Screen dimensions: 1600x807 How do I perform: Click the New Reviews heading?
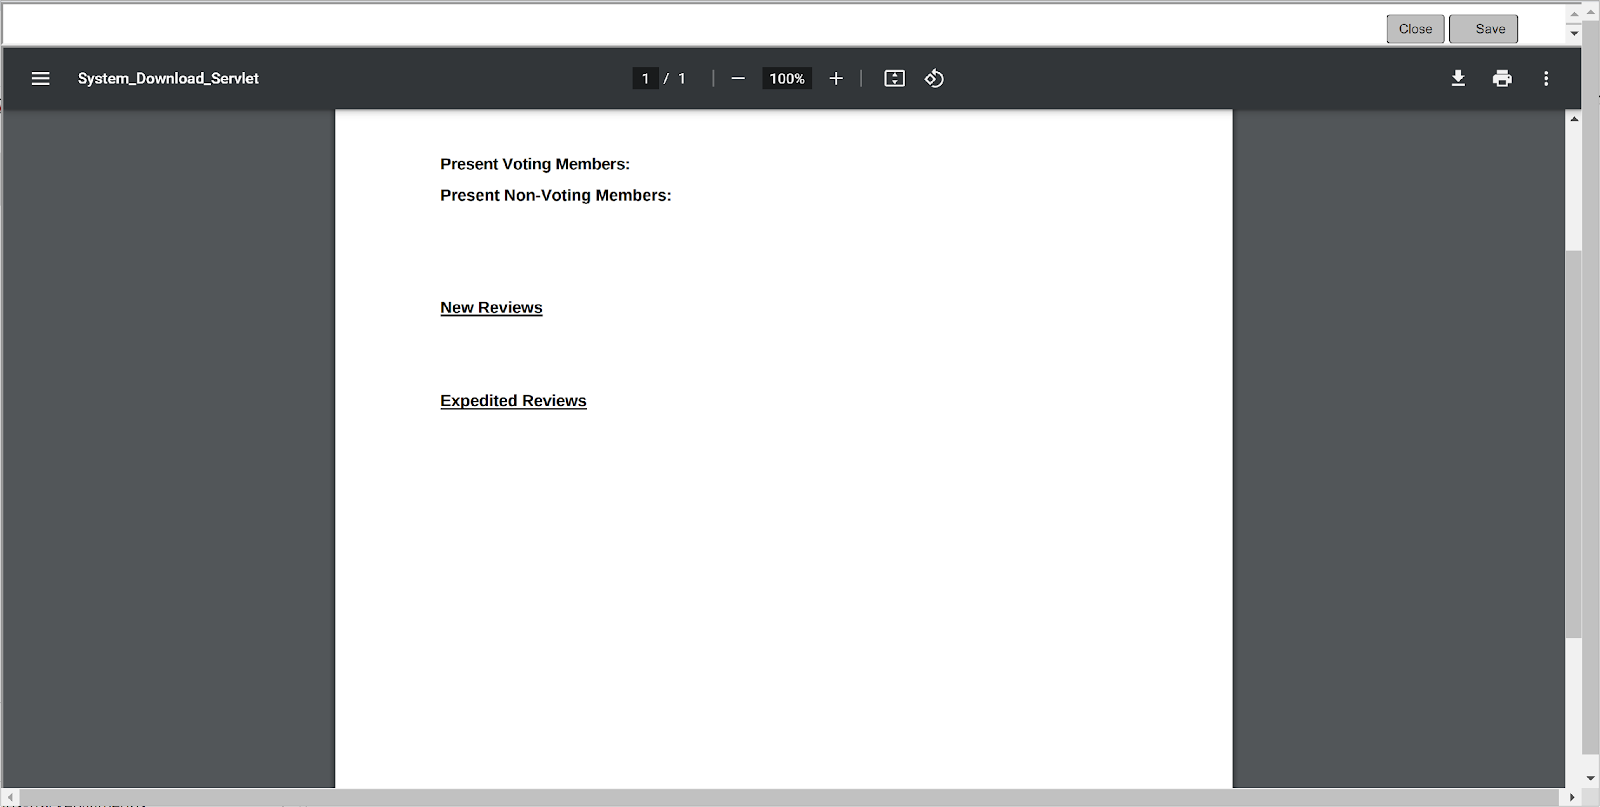coord(491,308)
